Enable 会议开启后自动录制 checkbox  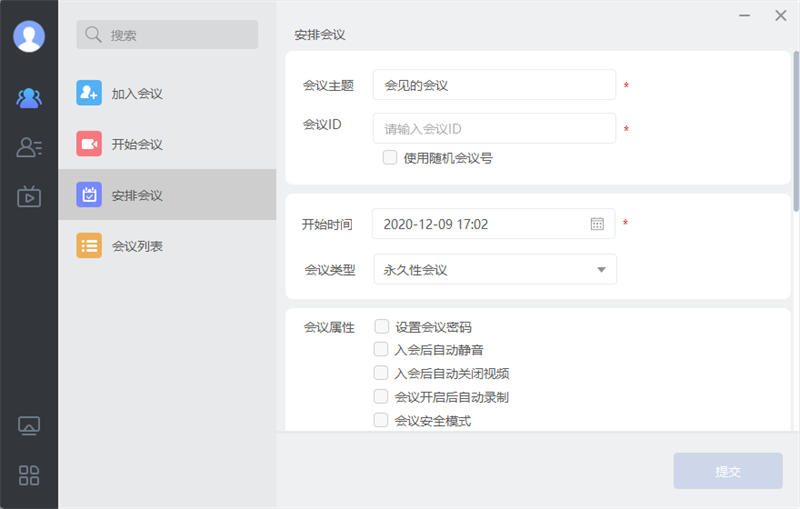(x=381, y=397)
